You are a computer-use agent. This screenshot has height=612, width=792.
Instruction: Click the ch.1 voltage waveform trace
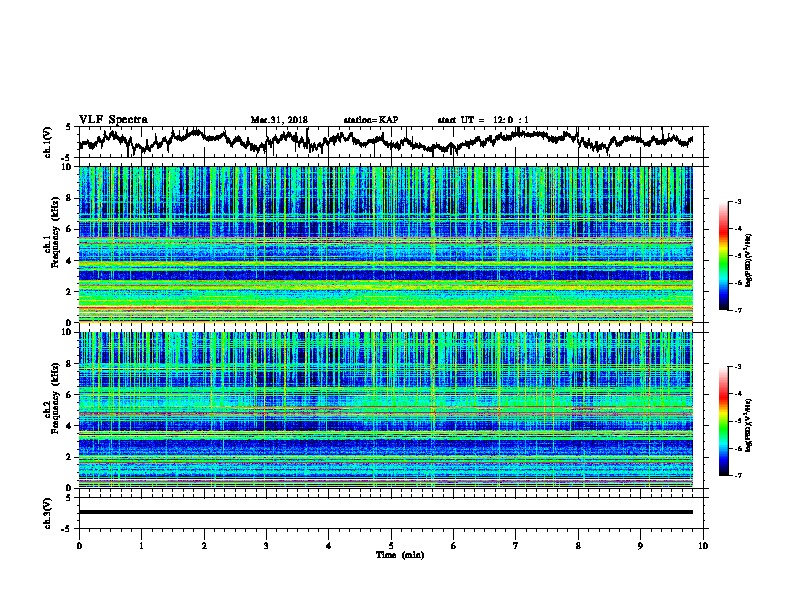tap(385, 140)
